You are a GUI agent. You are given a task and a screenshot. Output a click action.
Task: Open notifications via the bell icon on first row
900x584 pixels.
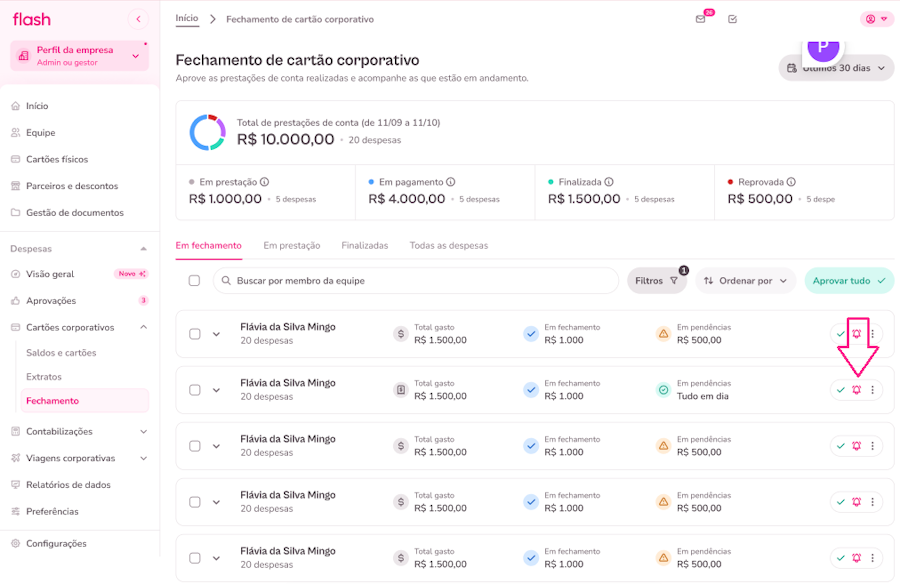coord(856,333)
